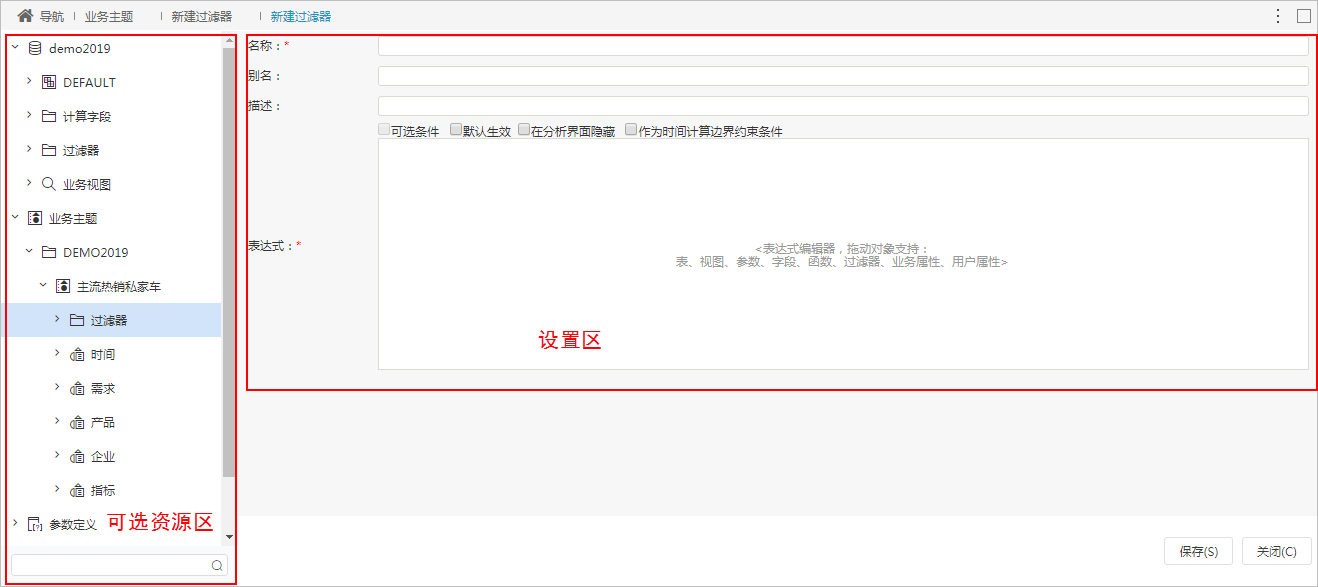This screenshot has height=587, width=1318.
Task: Click the DEFAULT schema icon
Action: (49, 82)
